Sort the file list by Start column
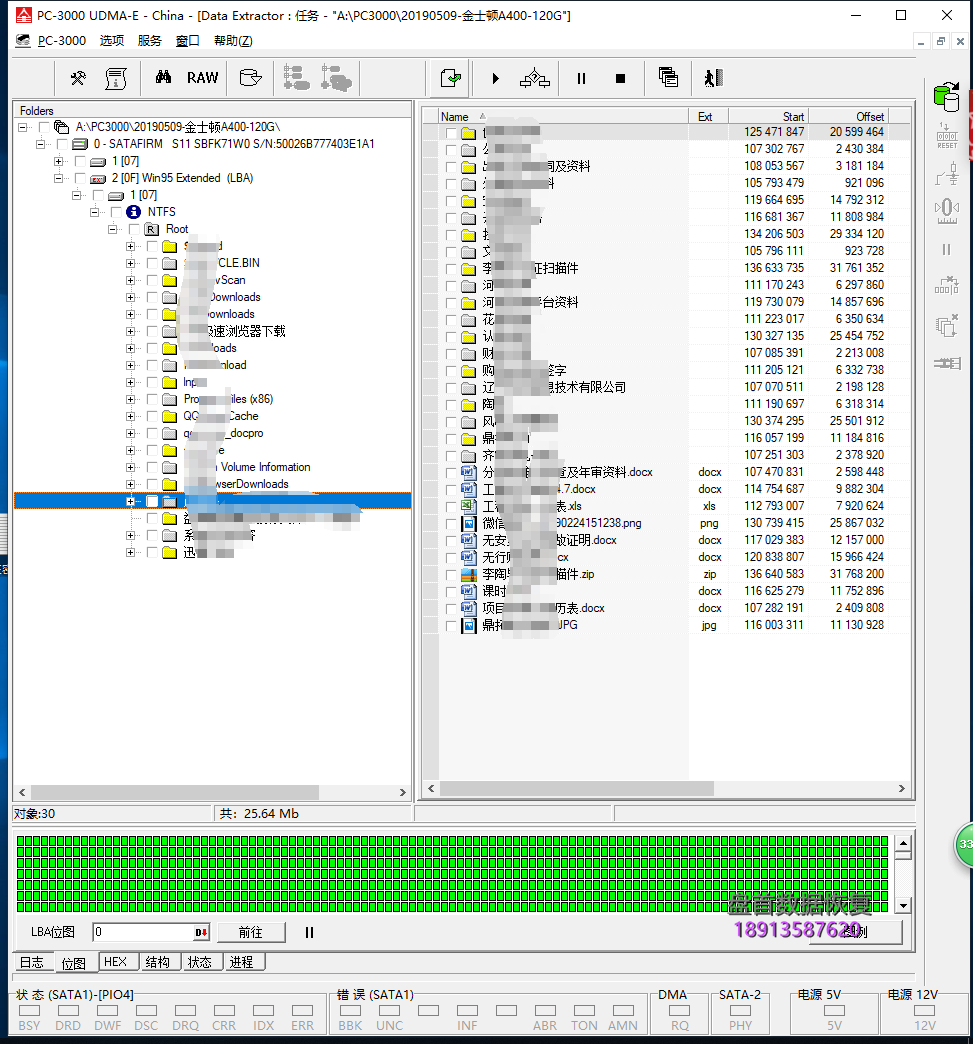Image resolution: width=973 pixels, height=1044 pixels. click(x=768, y=116)
